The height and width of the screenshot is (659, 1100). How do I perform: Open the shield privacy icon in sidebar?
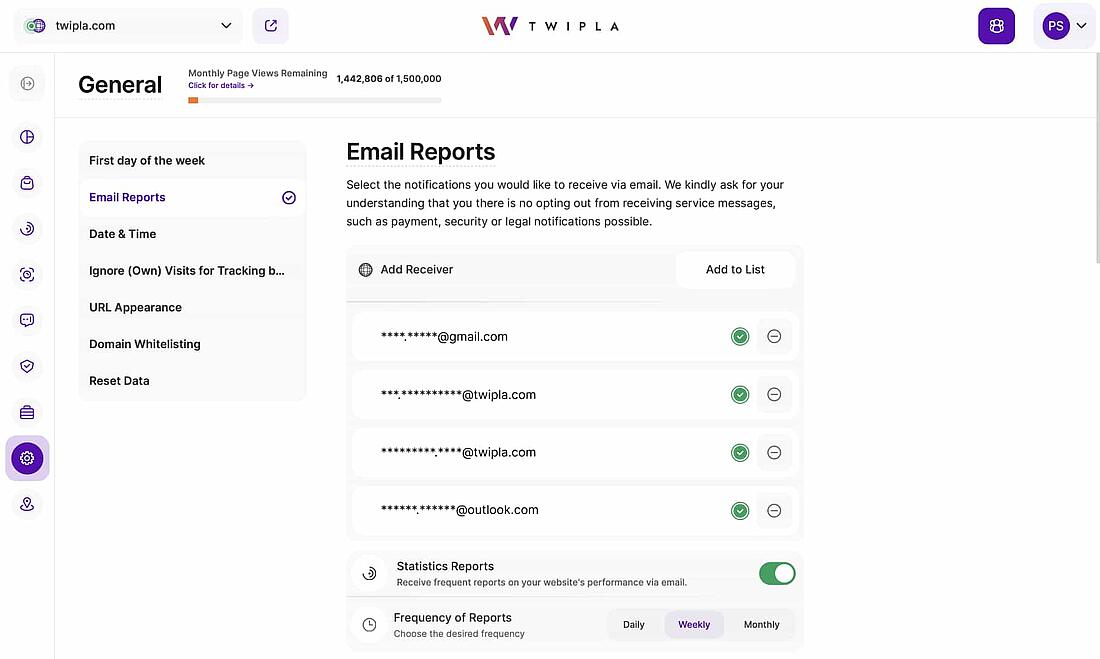click(27, 366)
